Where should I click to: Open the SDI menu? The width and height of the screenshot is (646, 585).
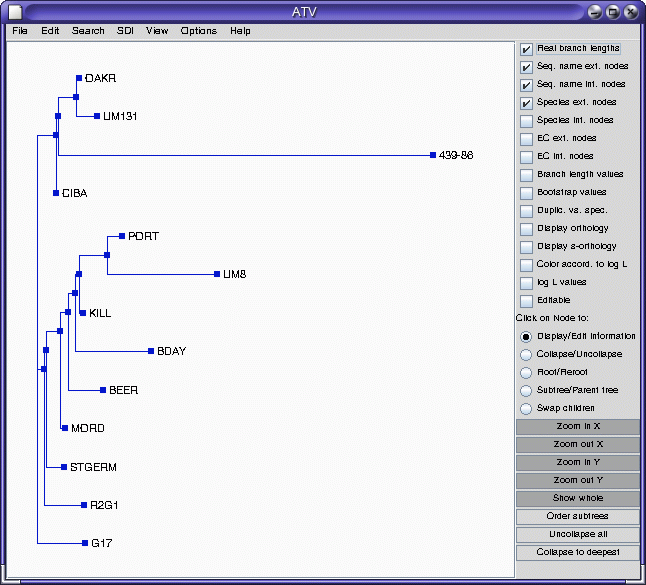pyautogui.click(x=124, y=31)
